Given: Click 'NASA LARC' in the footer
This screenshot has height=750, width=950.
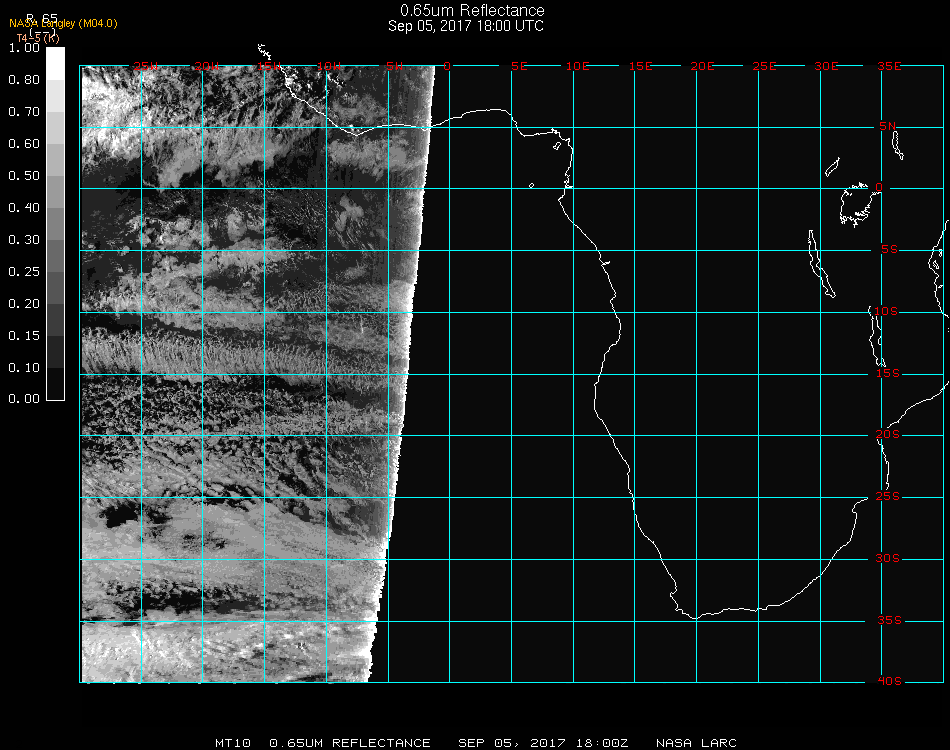Looking at the screenshot, I should [696, 743].
